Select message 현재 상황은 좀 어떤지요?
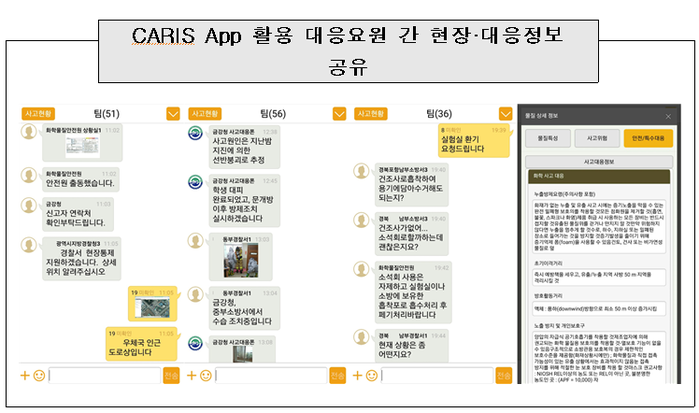Screen dimensions: 699x413 [x=411, y=345]
